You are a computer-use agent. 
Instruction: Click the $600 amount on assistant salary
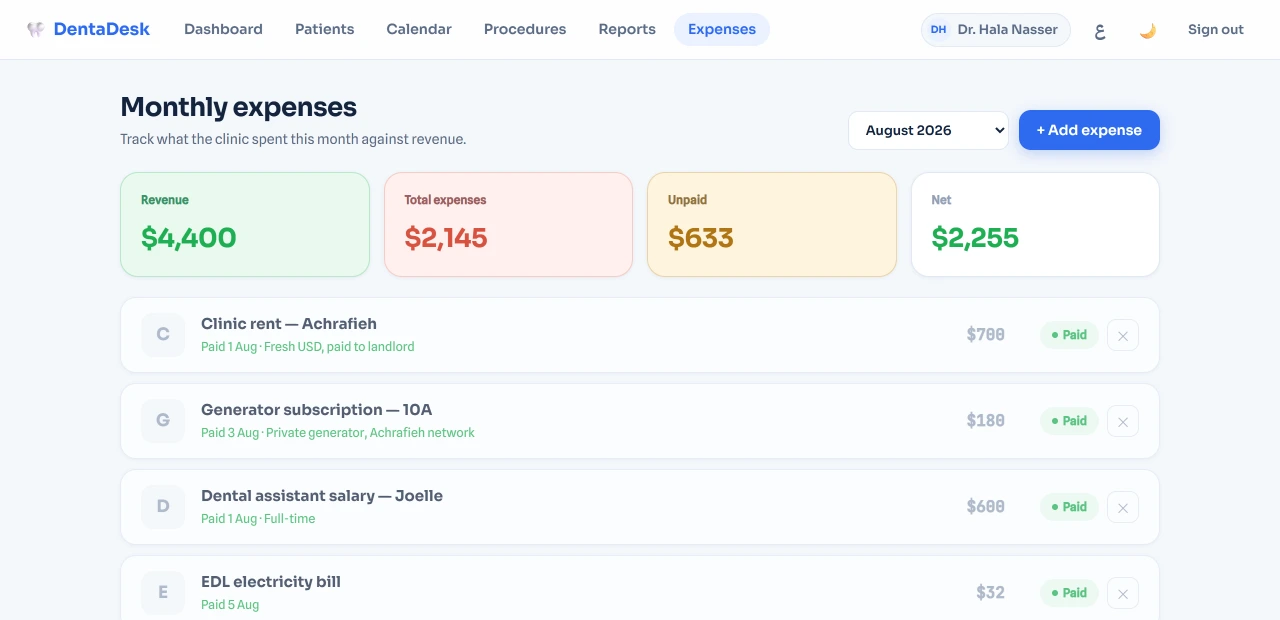[986, 507]
